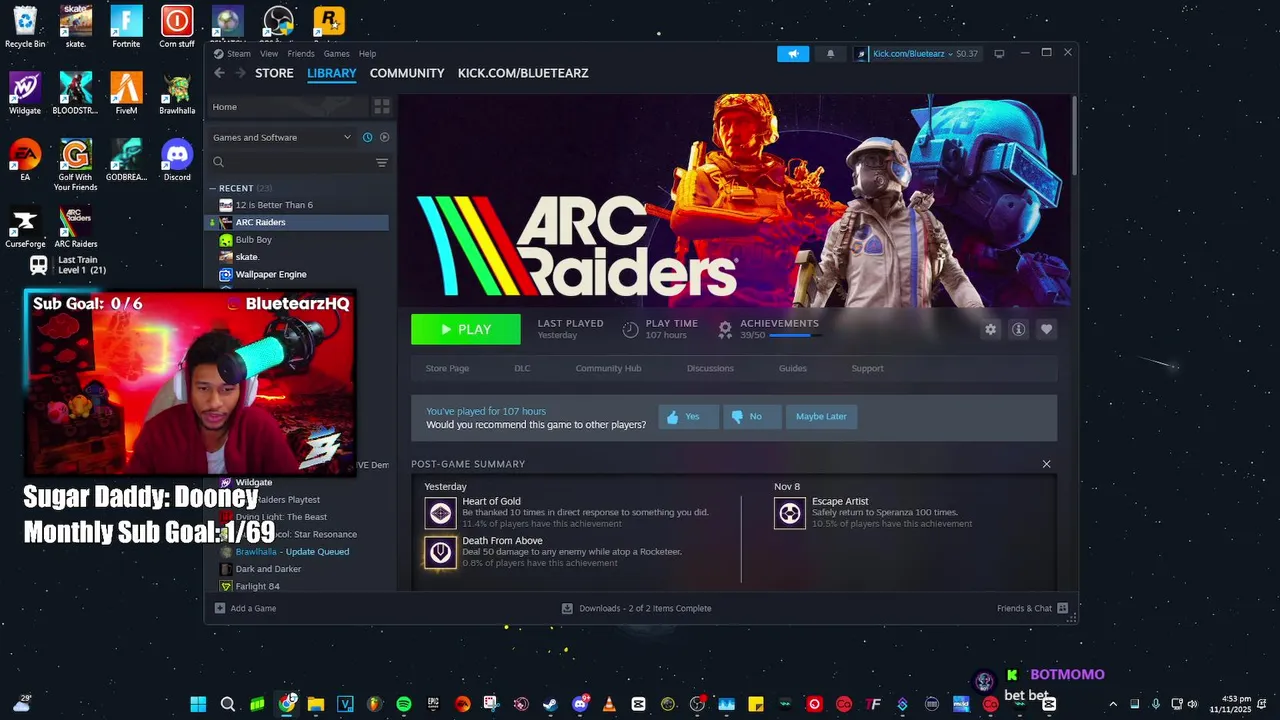Close the Post-Game Summary panel
The image size is (1280, 720).
1047,464
